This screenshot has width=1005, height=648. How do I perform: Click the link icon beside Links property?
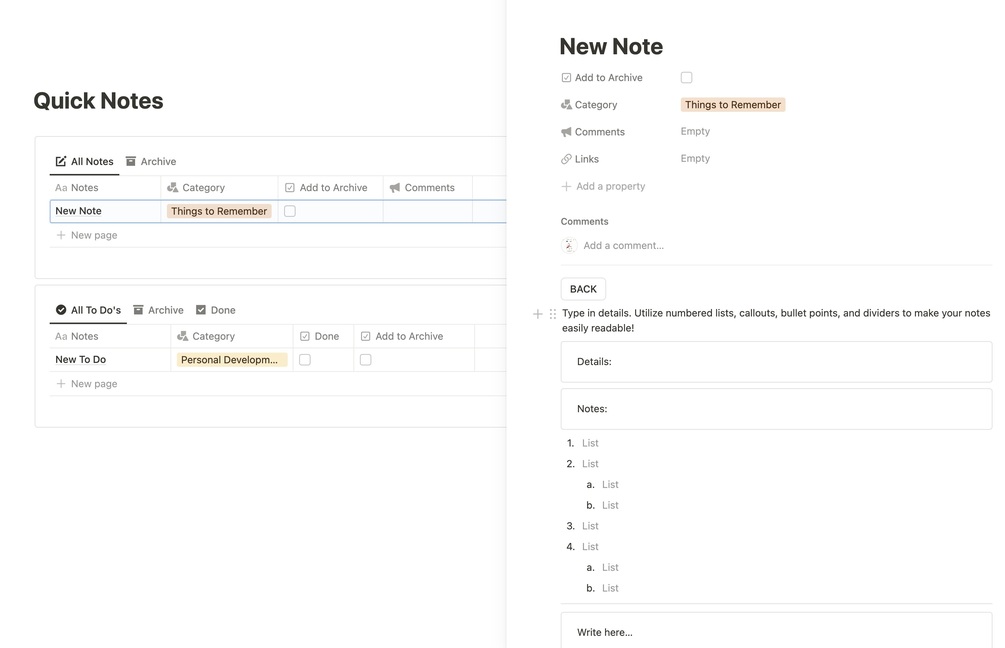[x=566, y=159]
